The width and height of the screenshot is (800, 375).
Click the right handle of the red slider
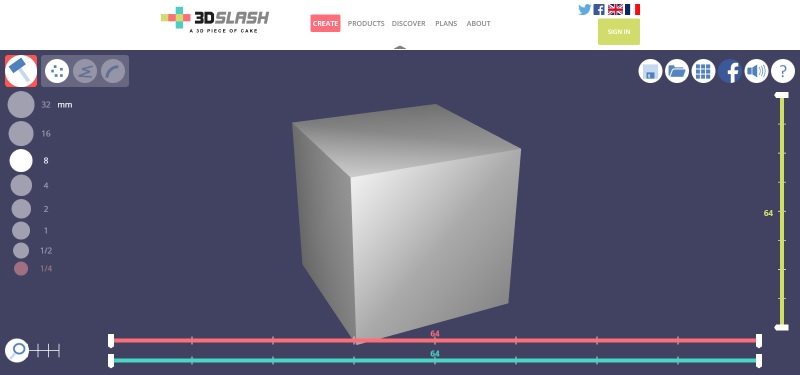coord(759,340)
